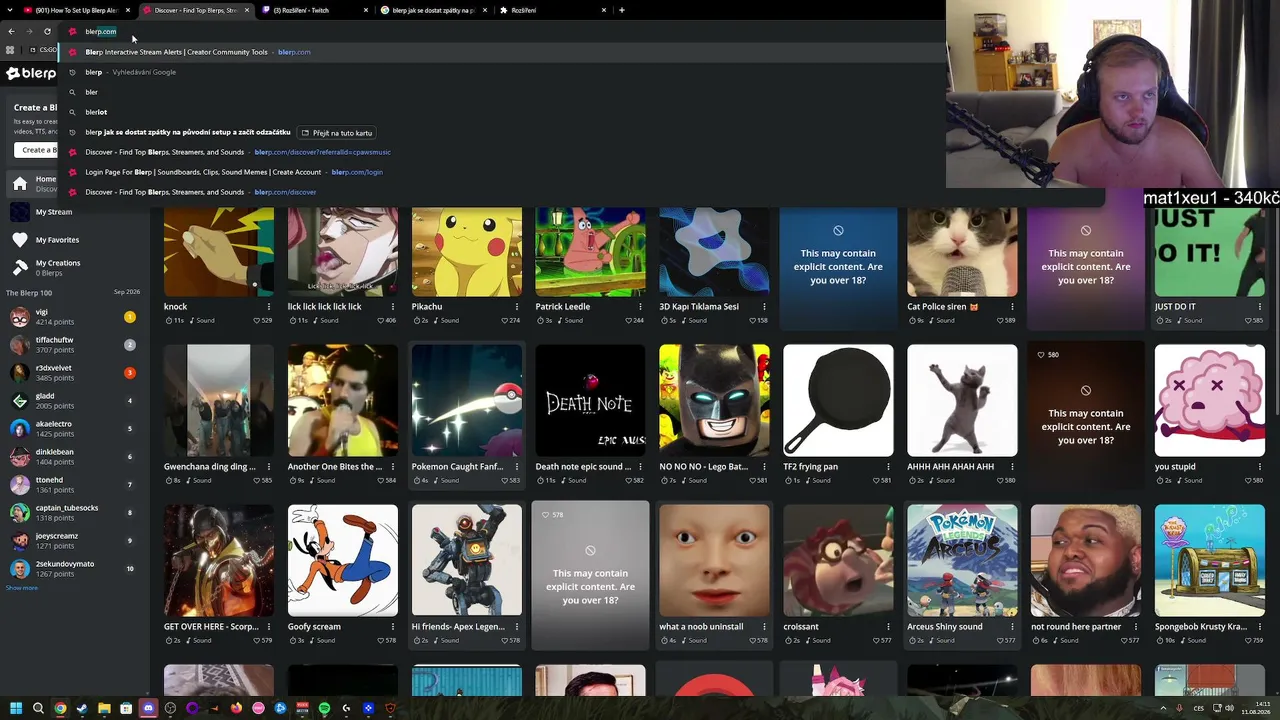Open the My Stream sidebar link
Screen dimensions: 1280x720
(54, 212)
